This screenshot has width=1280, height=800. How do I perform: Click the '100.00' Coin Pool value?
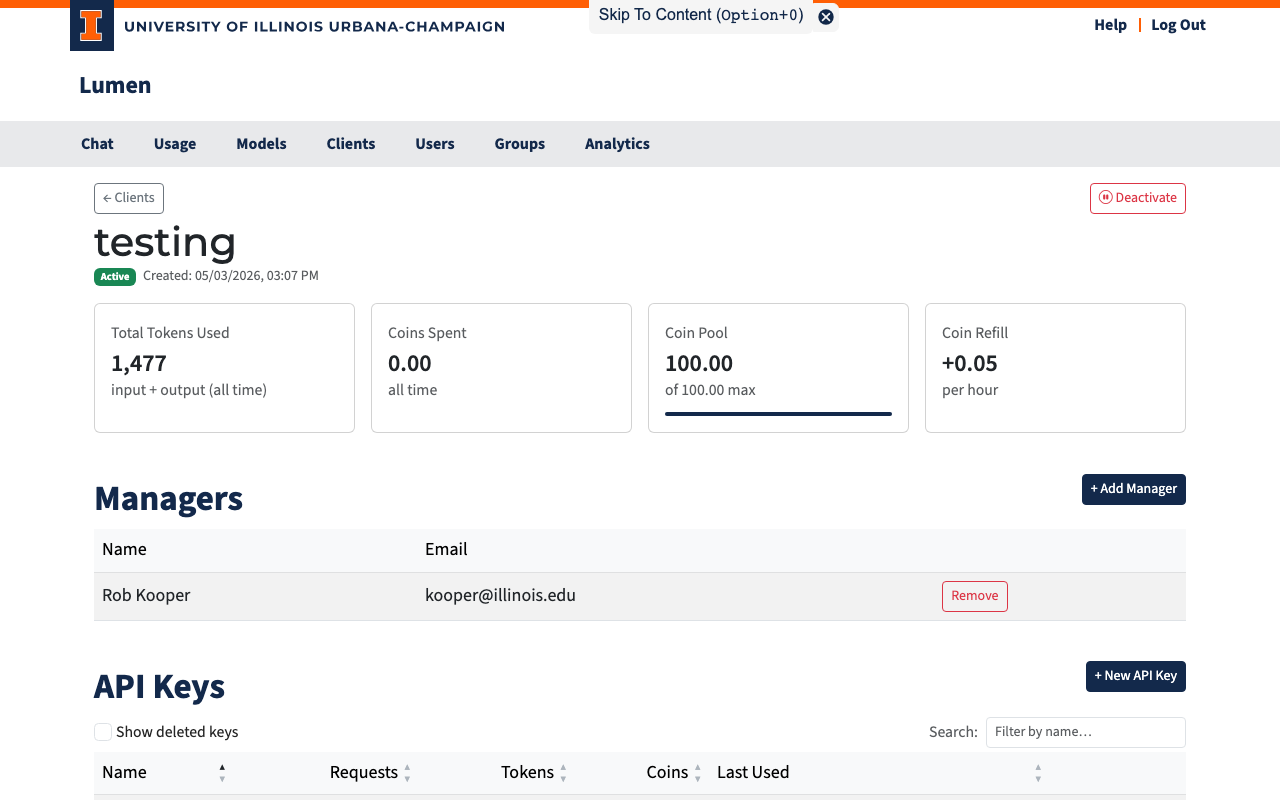pos(699,363)
